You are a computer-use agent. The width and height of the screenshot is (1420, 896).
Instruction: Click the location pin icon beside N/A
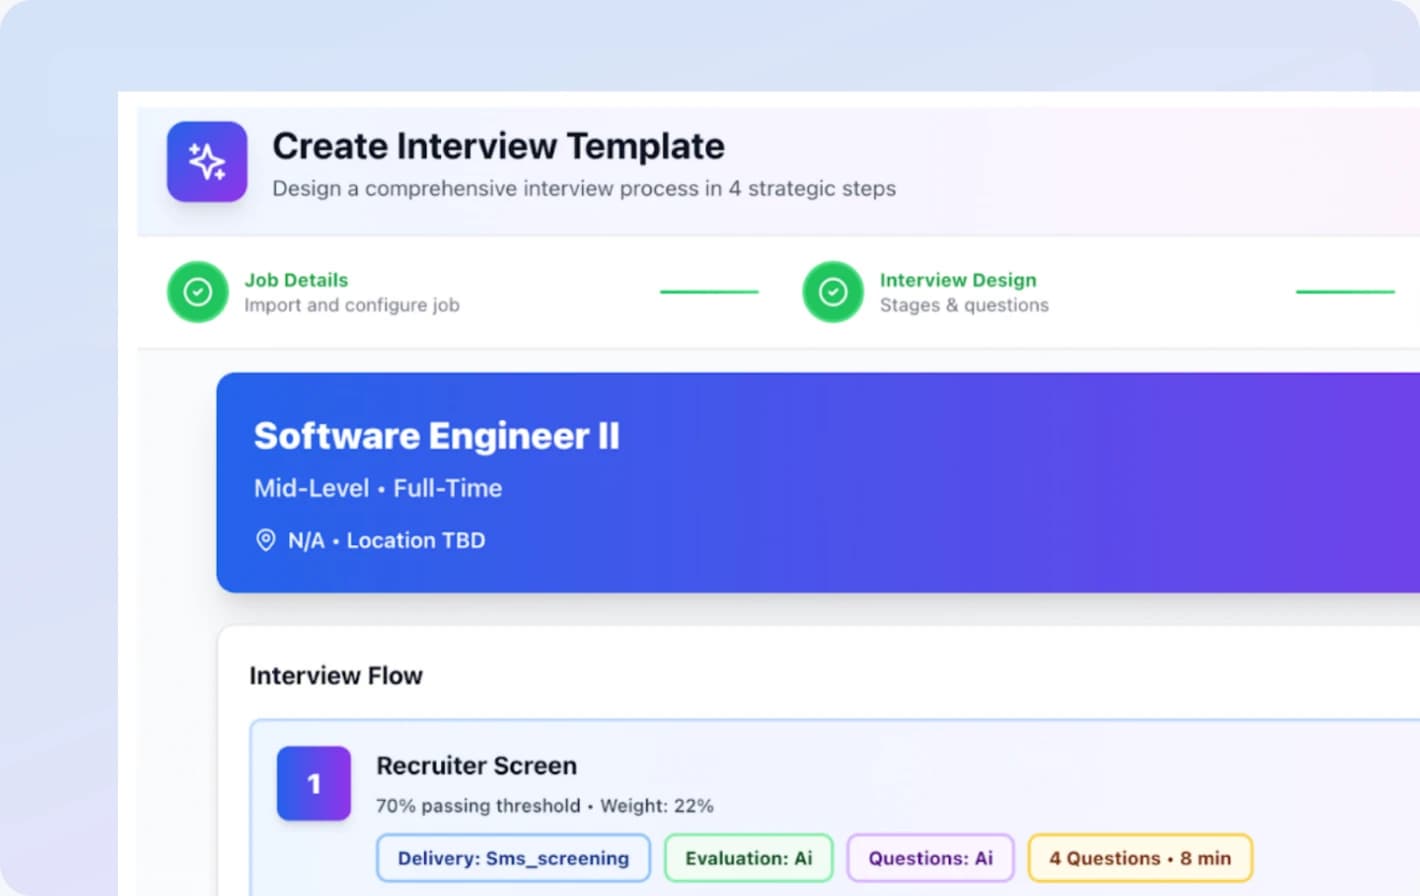click(x=266, y=540)
